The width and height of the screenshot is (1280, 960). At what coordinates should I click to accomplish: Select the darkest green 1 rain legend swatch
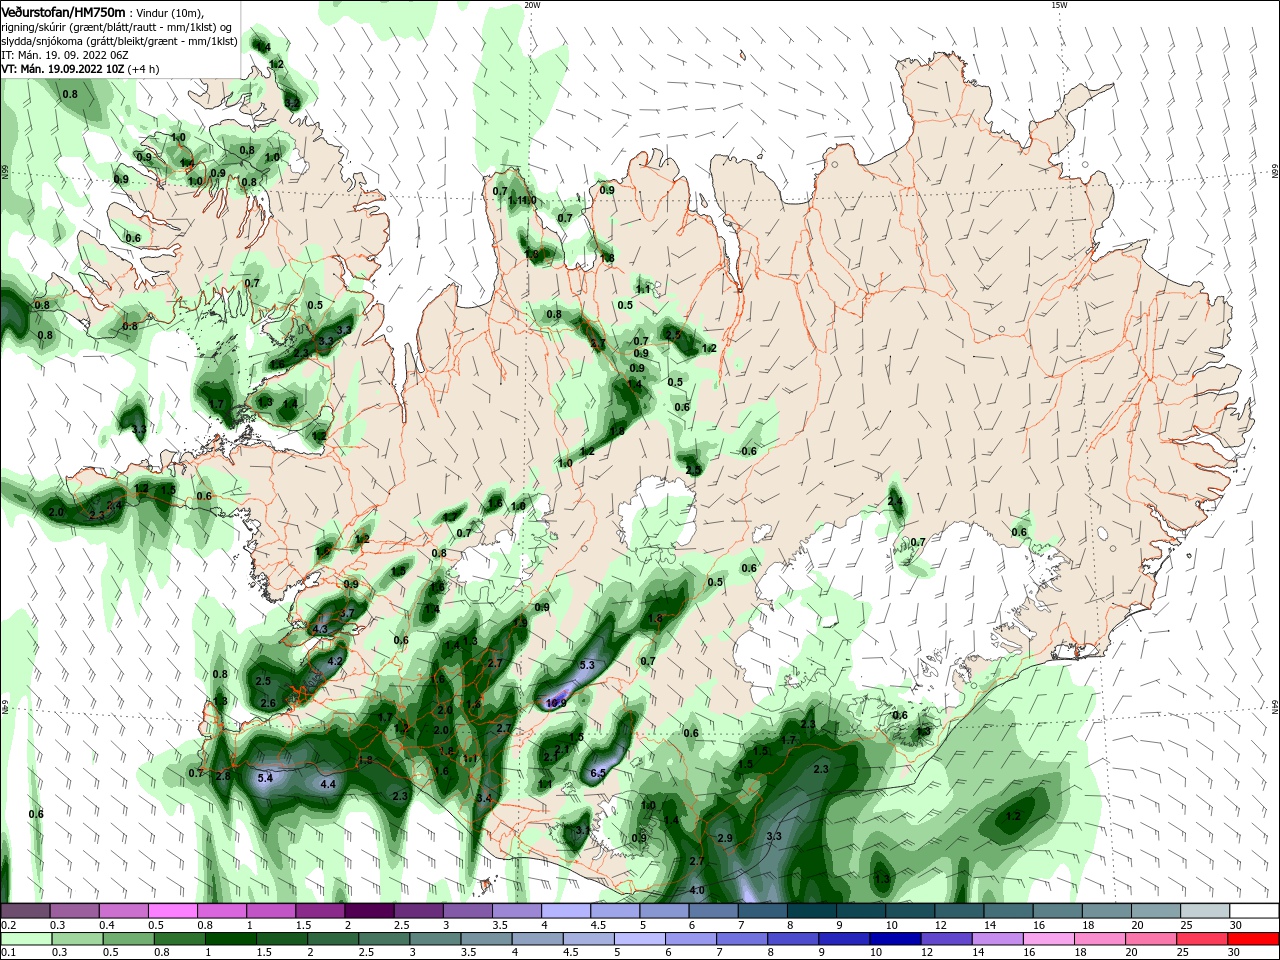(231, 939)
